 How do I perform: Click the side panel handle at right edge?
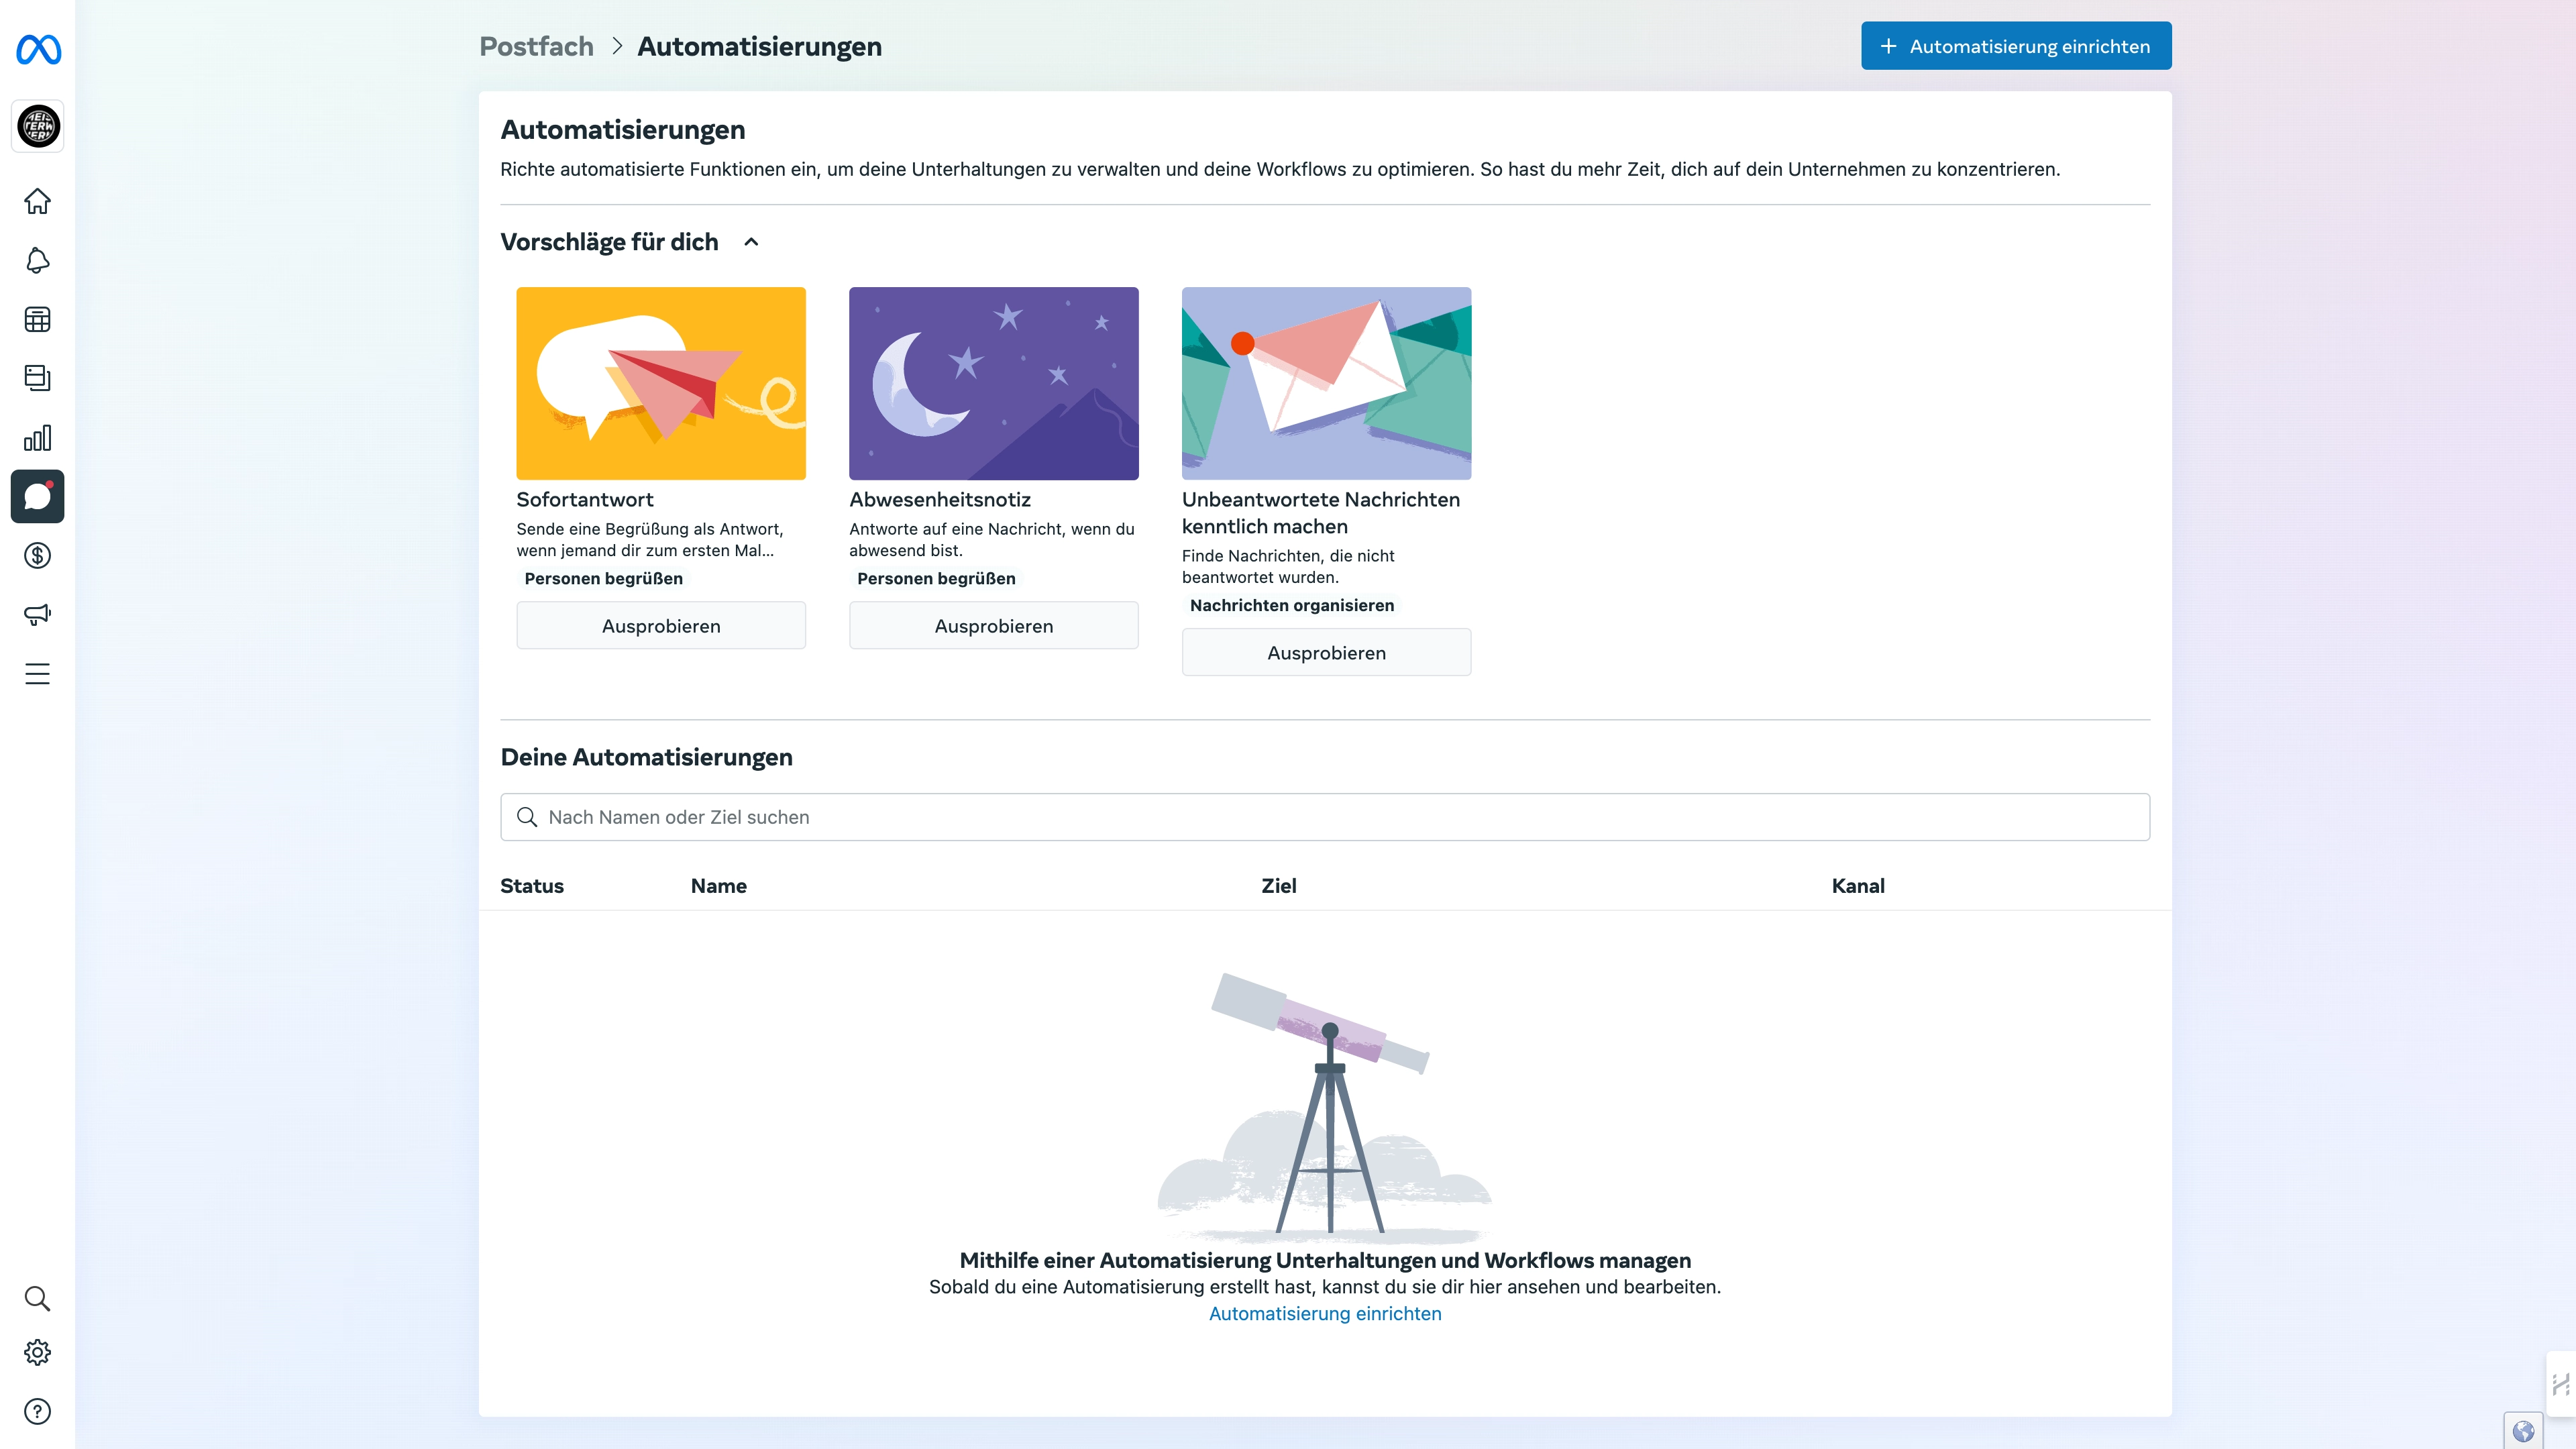click(2562, 1384)
